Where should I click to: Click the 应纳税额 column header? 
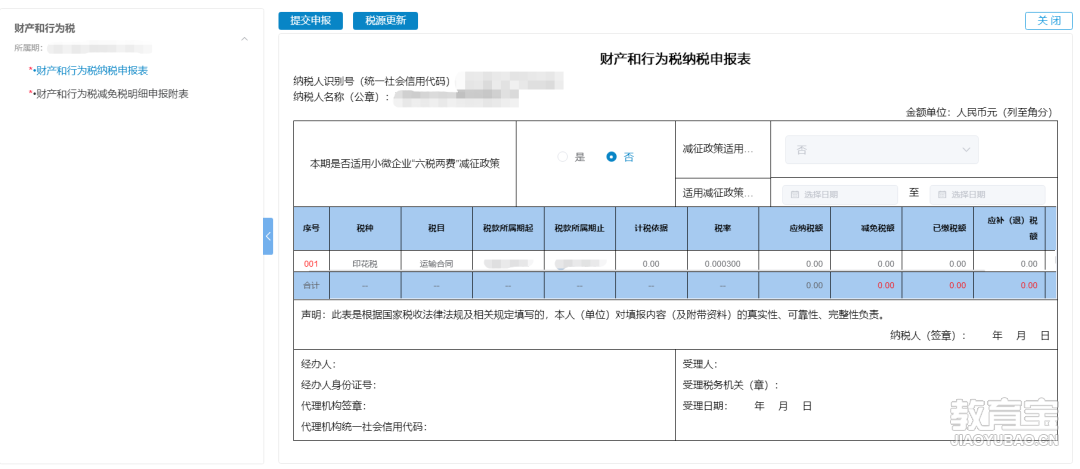tap(794, 229)
